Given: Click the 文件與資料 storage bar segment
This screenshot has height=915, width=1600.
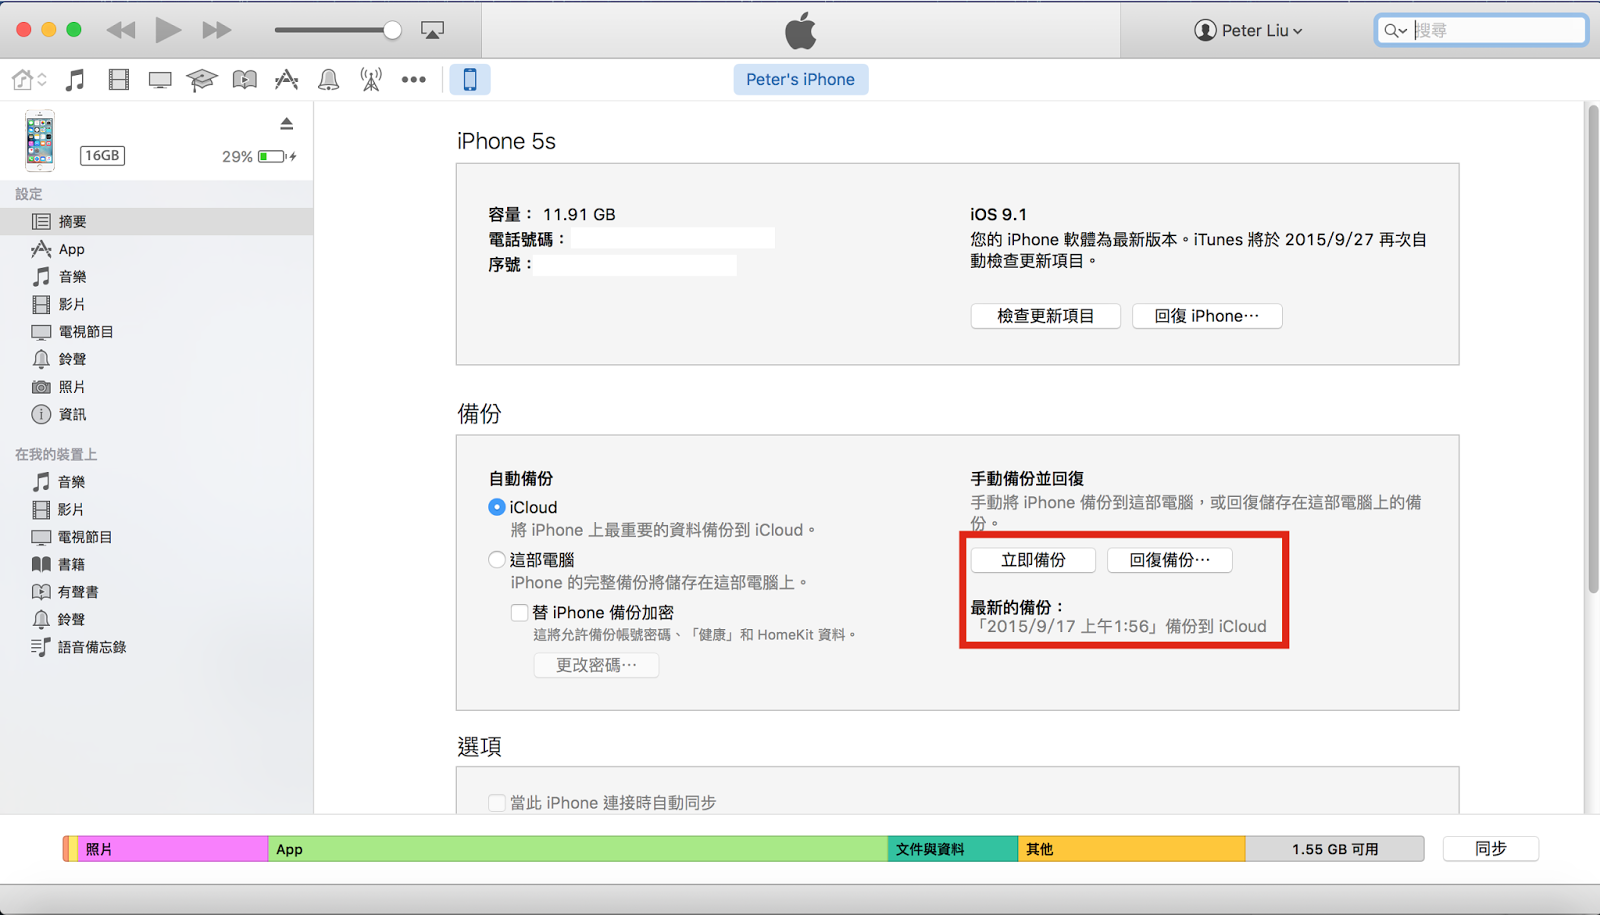Looking at the screenshot, I should click(x=953, y=849).
